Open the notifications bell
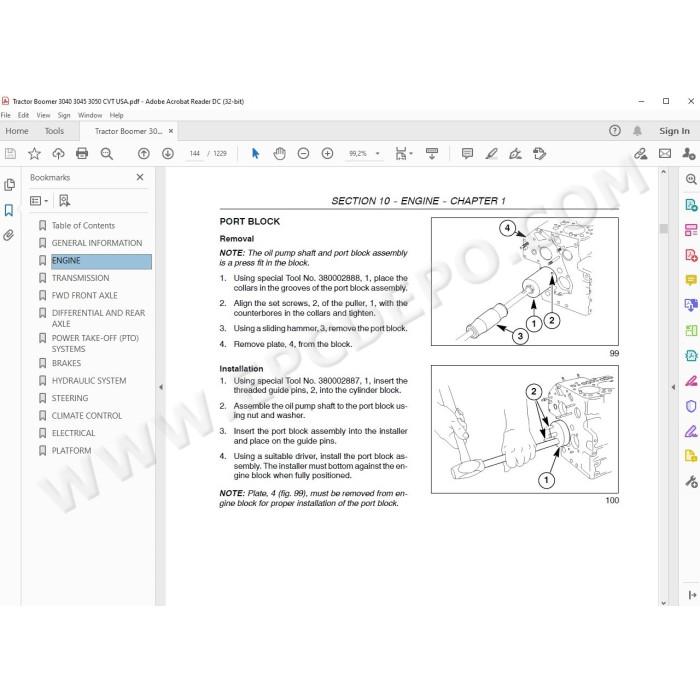This screenshot has width=700, height=700. (638, 131)
